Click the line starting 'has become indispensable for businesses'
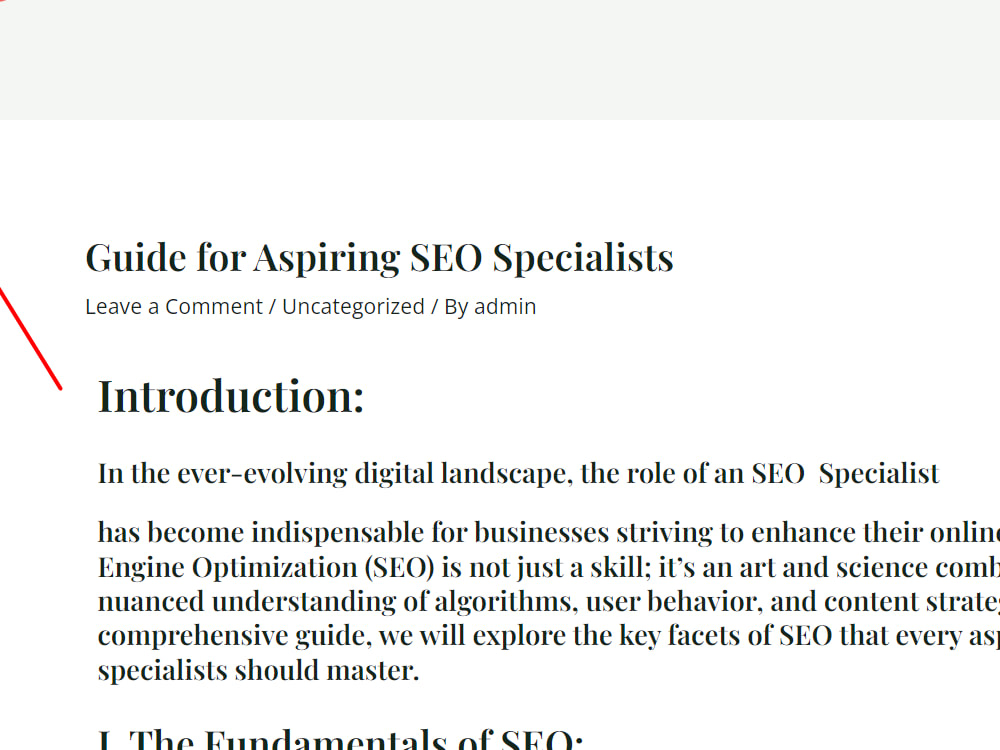This screenshot has height=750, width=1000. 548,533
